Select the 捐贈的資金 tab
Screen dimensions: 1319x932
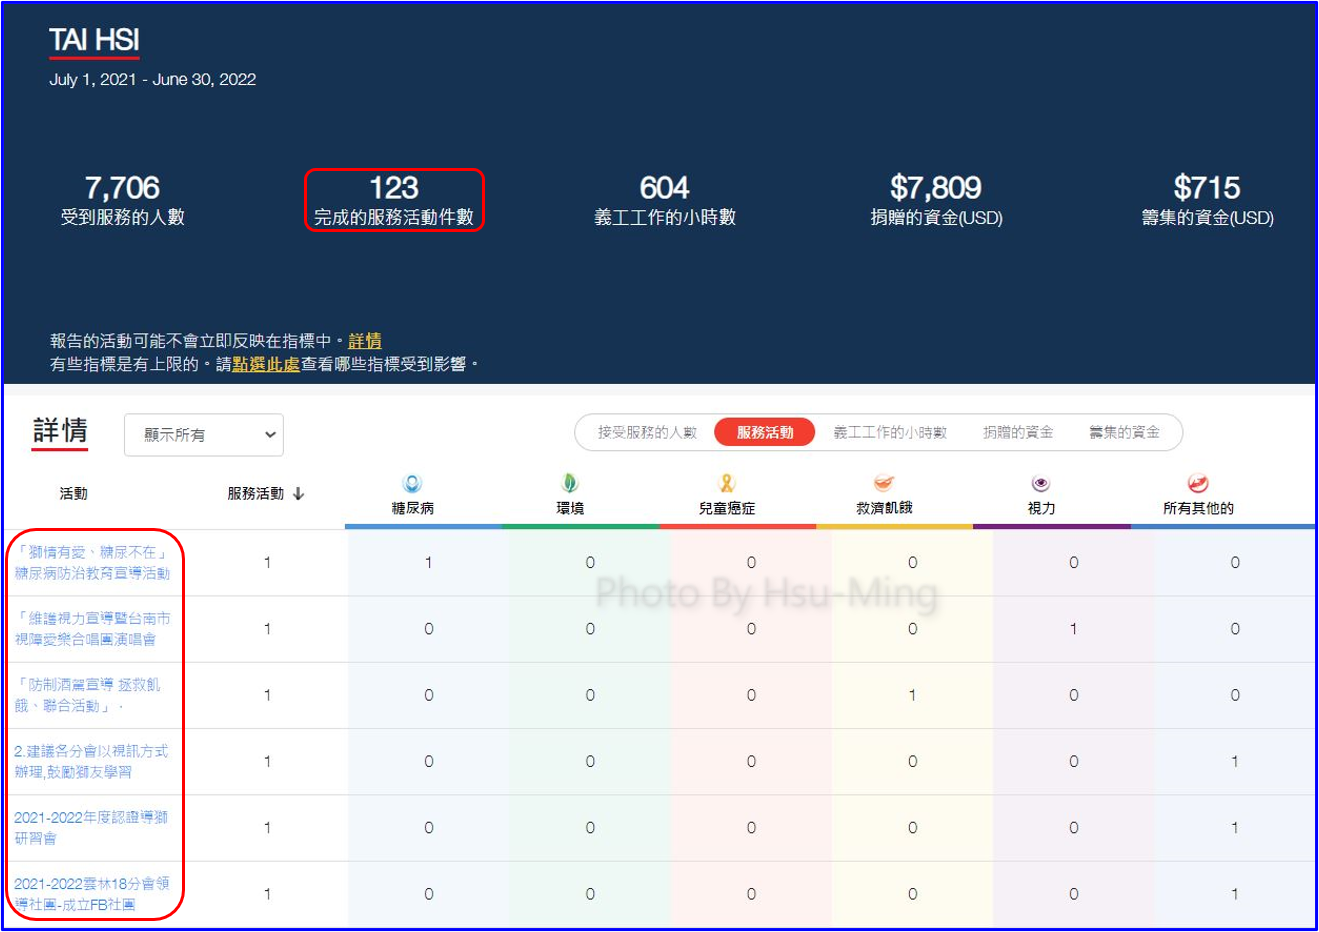(1018, 433)
